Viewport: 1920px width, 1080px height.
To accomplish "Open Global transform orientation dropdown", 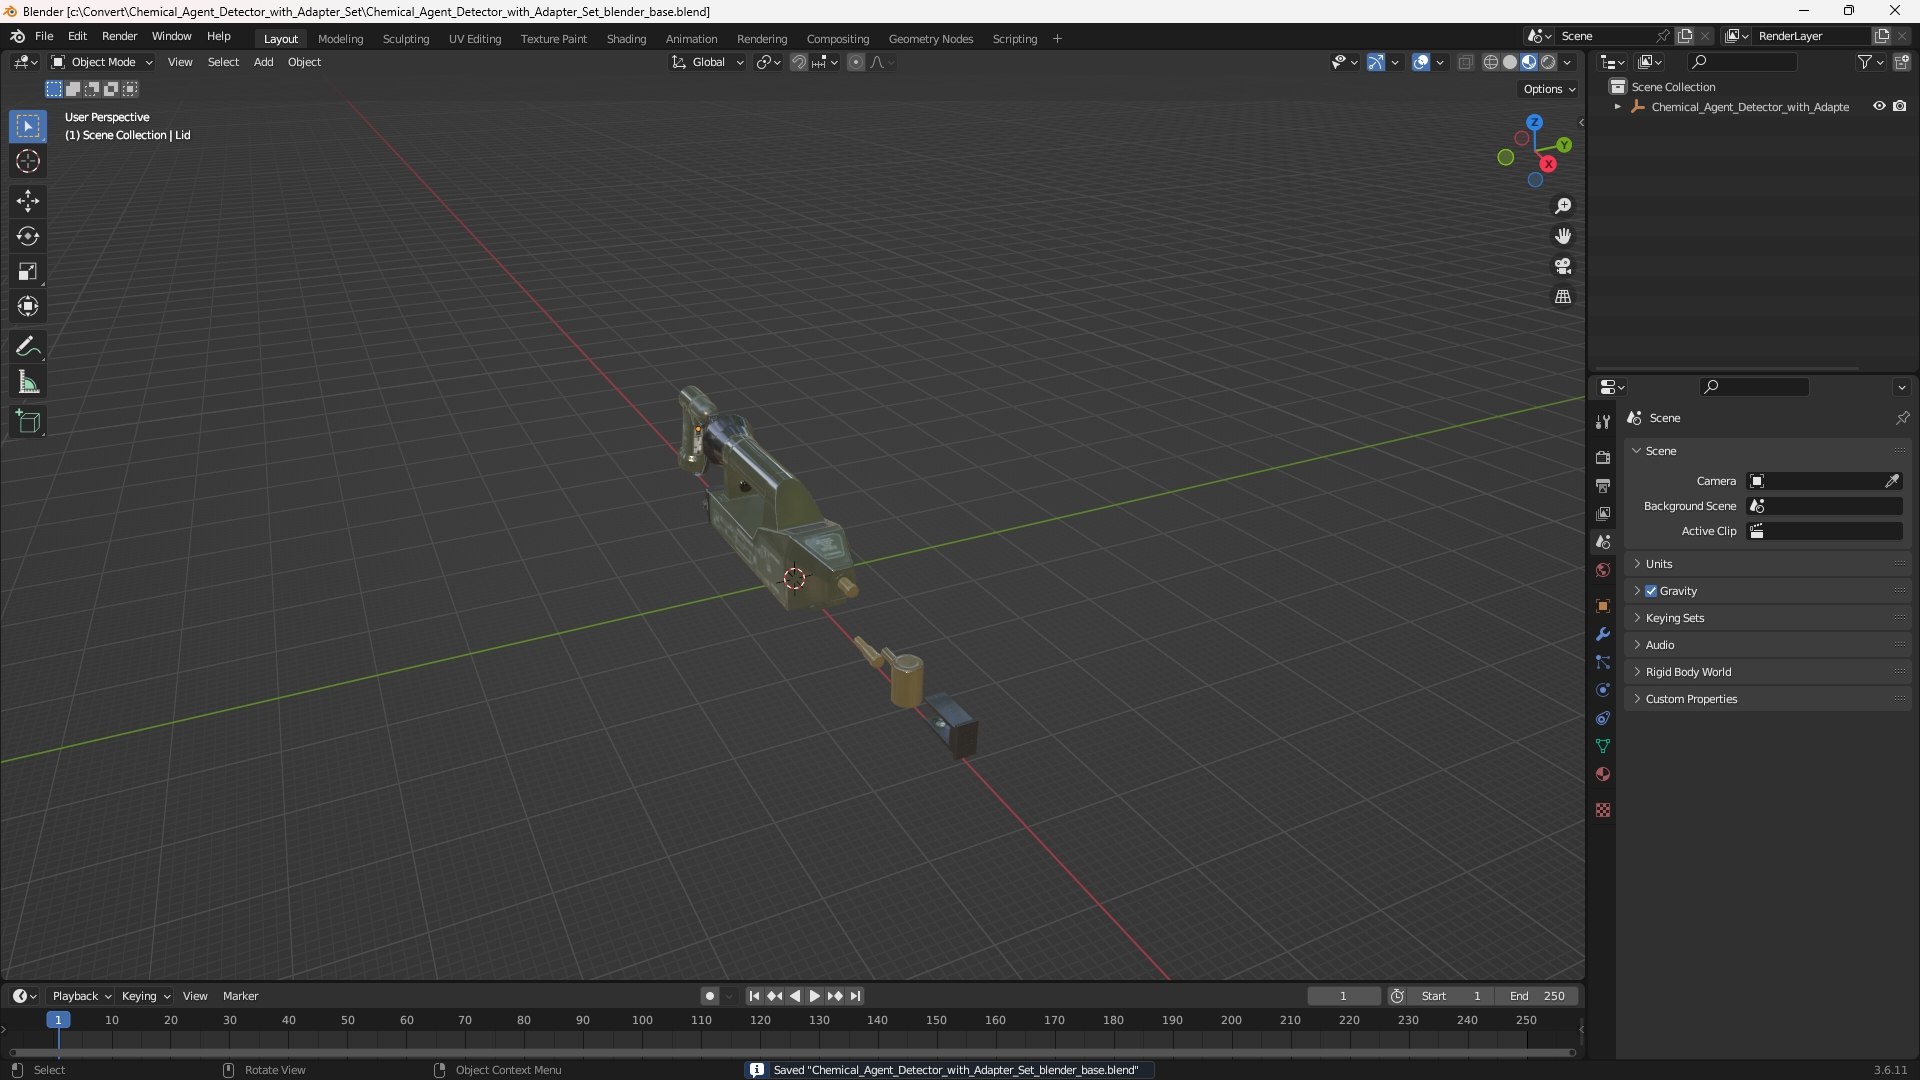I will 708,62.
